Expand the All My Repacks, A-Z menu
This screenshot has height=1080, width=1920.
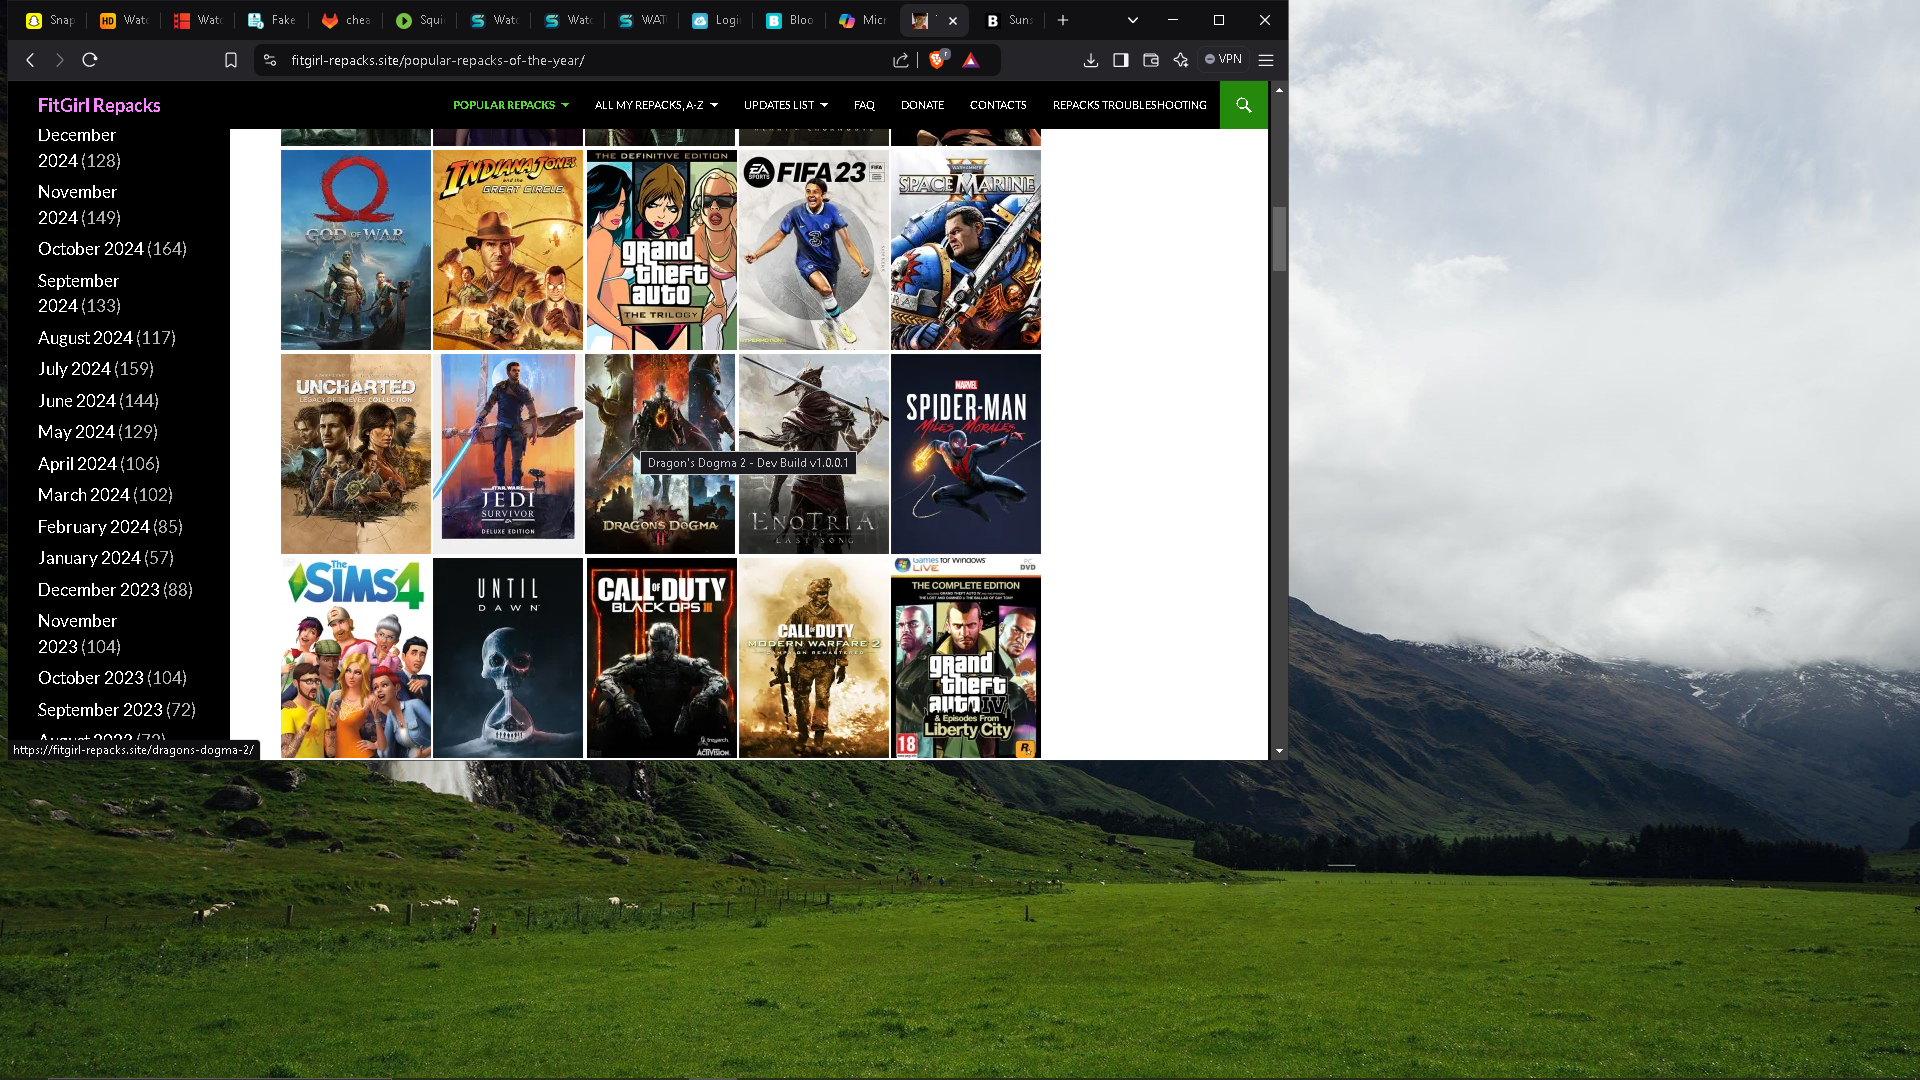point(657,105)
